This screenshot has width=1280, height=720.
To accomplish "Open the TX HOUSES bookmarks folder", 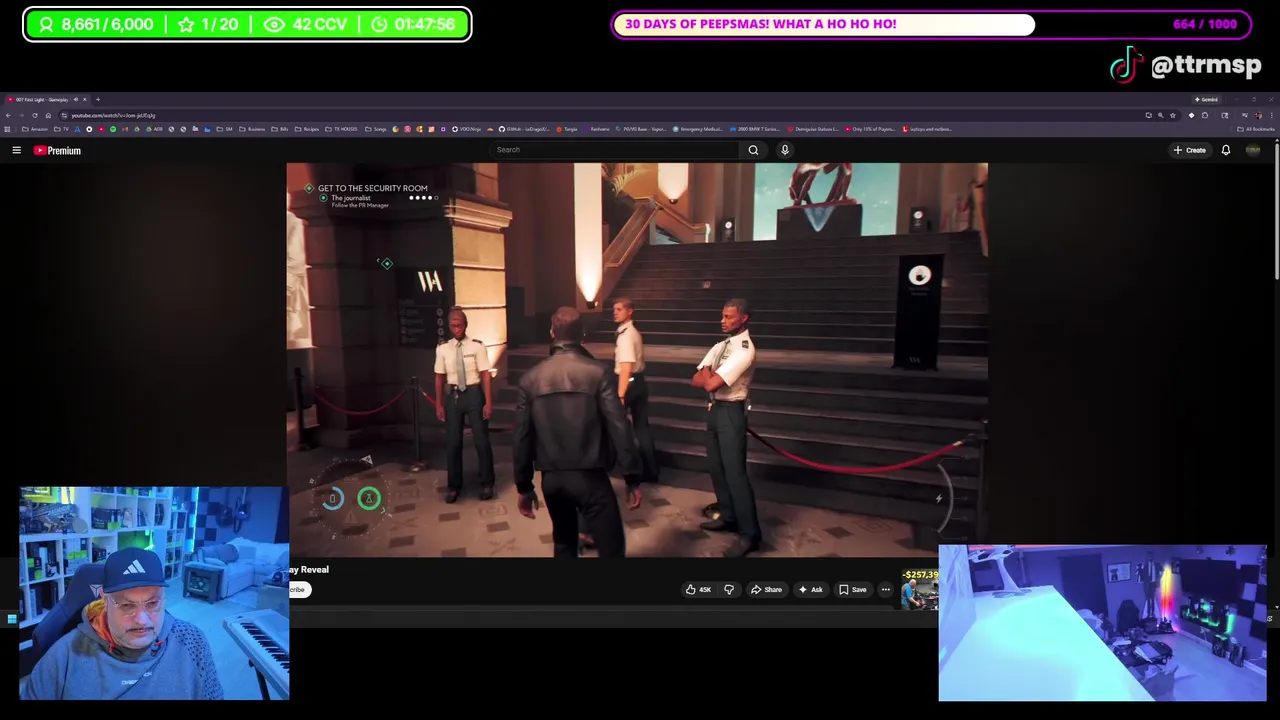I will tap(341, 129).
